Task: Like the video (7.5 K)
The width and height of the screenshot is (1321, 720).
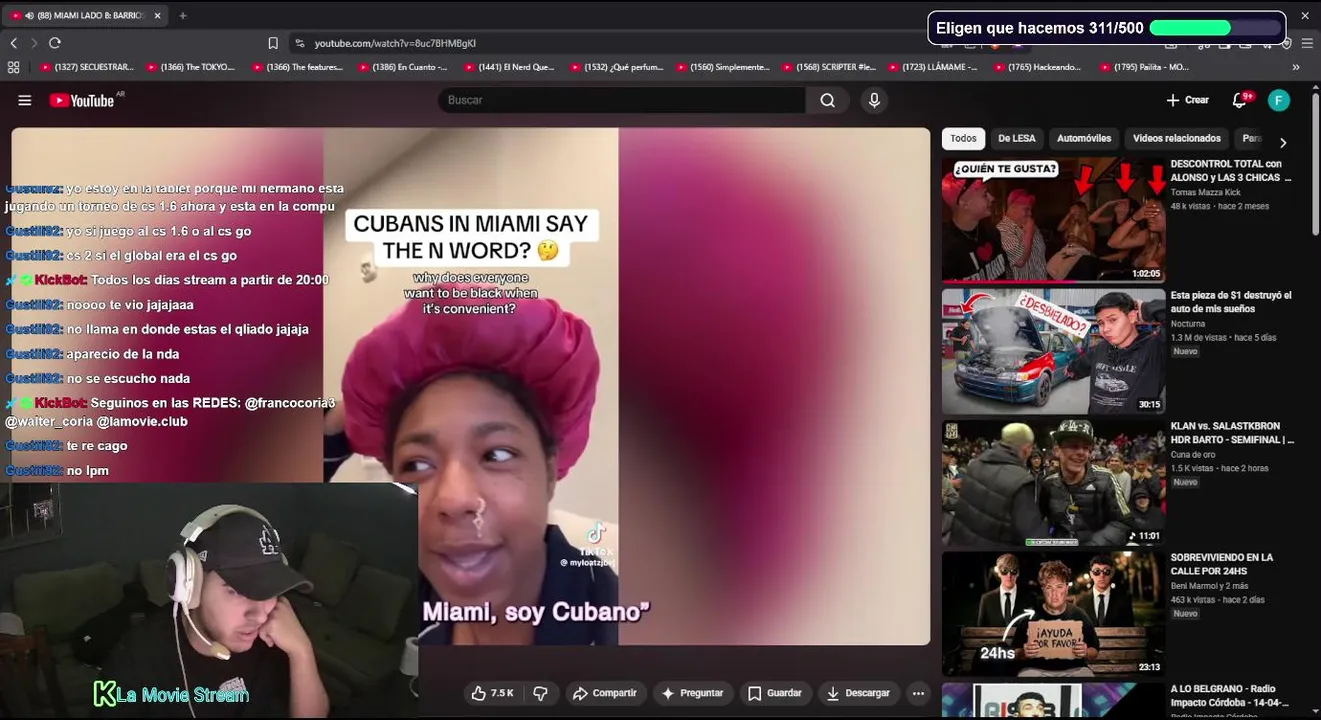Action: click(x=495, y=693)
